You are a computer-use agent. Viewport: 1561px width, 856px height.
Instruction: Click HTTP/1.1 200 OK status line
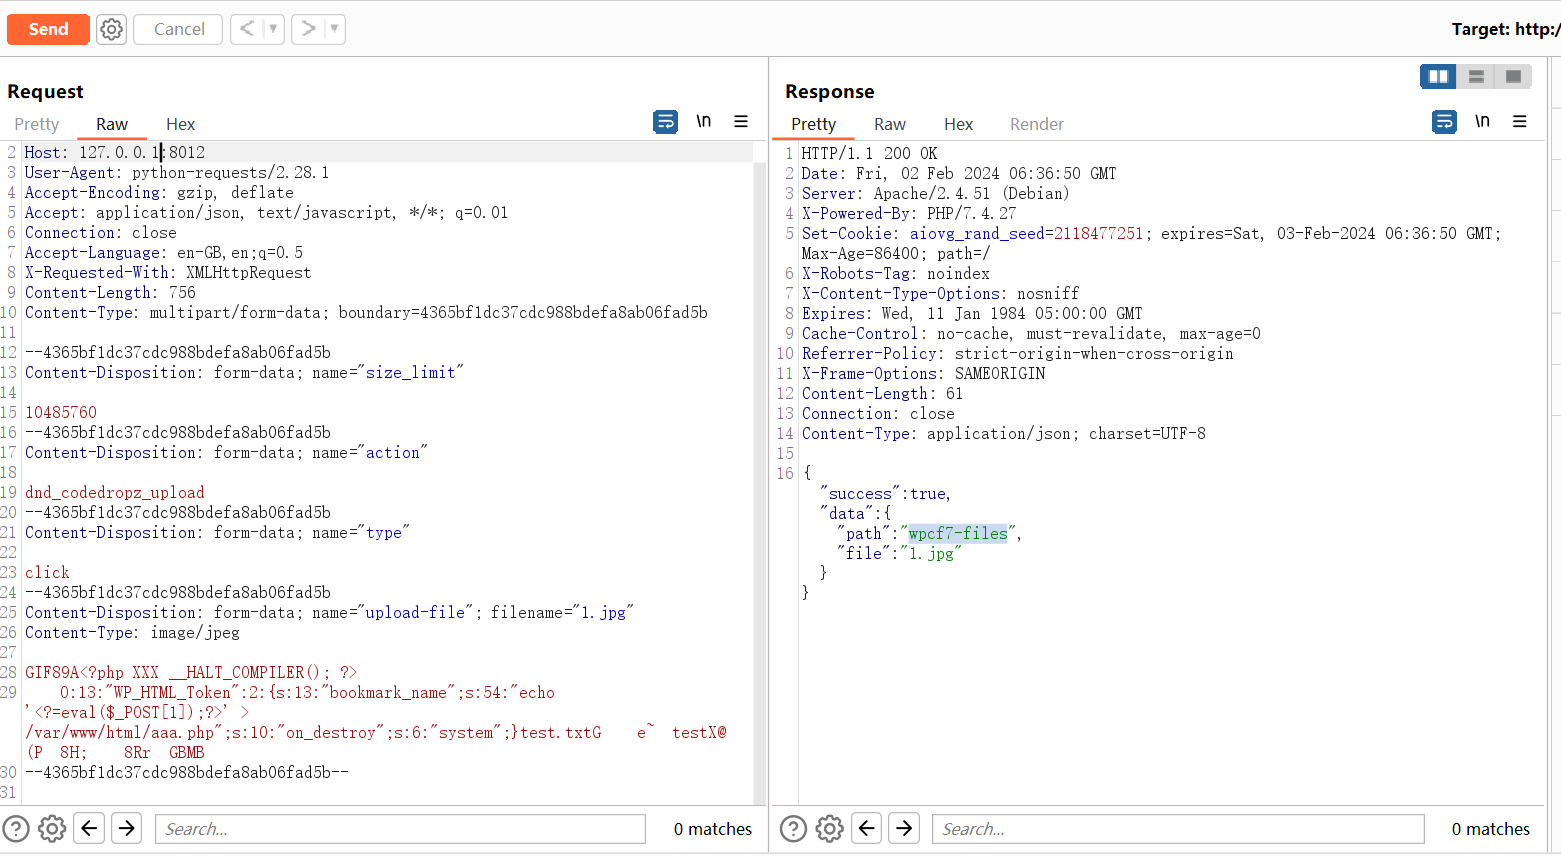pyautogui.click(x=869, y=153)
